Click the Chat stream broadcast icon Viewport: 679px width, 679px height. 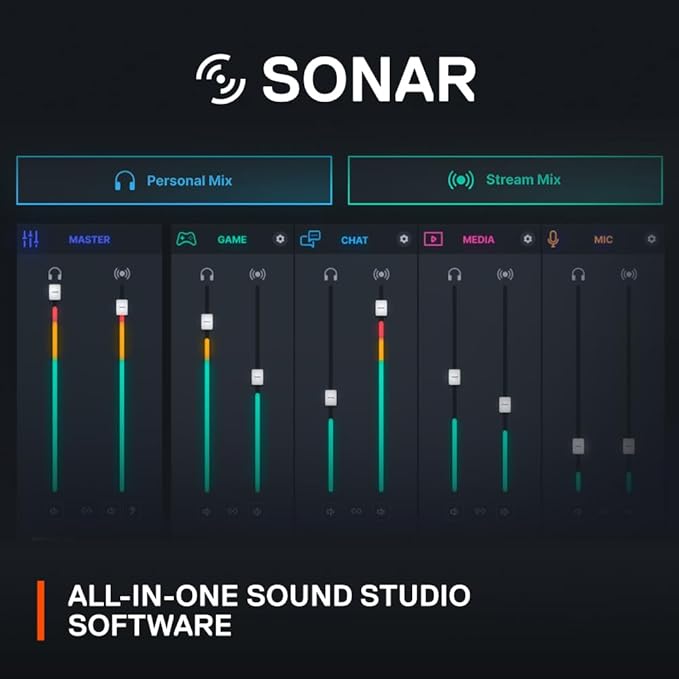pyautogui.click(x=381, y=274)
